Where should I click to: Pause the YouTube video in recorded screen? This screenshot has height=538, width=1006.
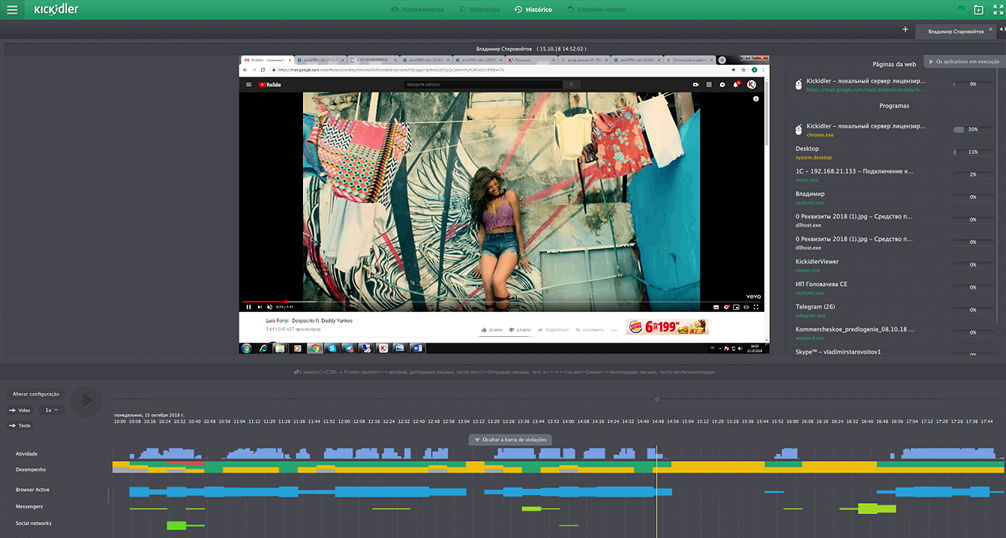click(x=248, y=307)
